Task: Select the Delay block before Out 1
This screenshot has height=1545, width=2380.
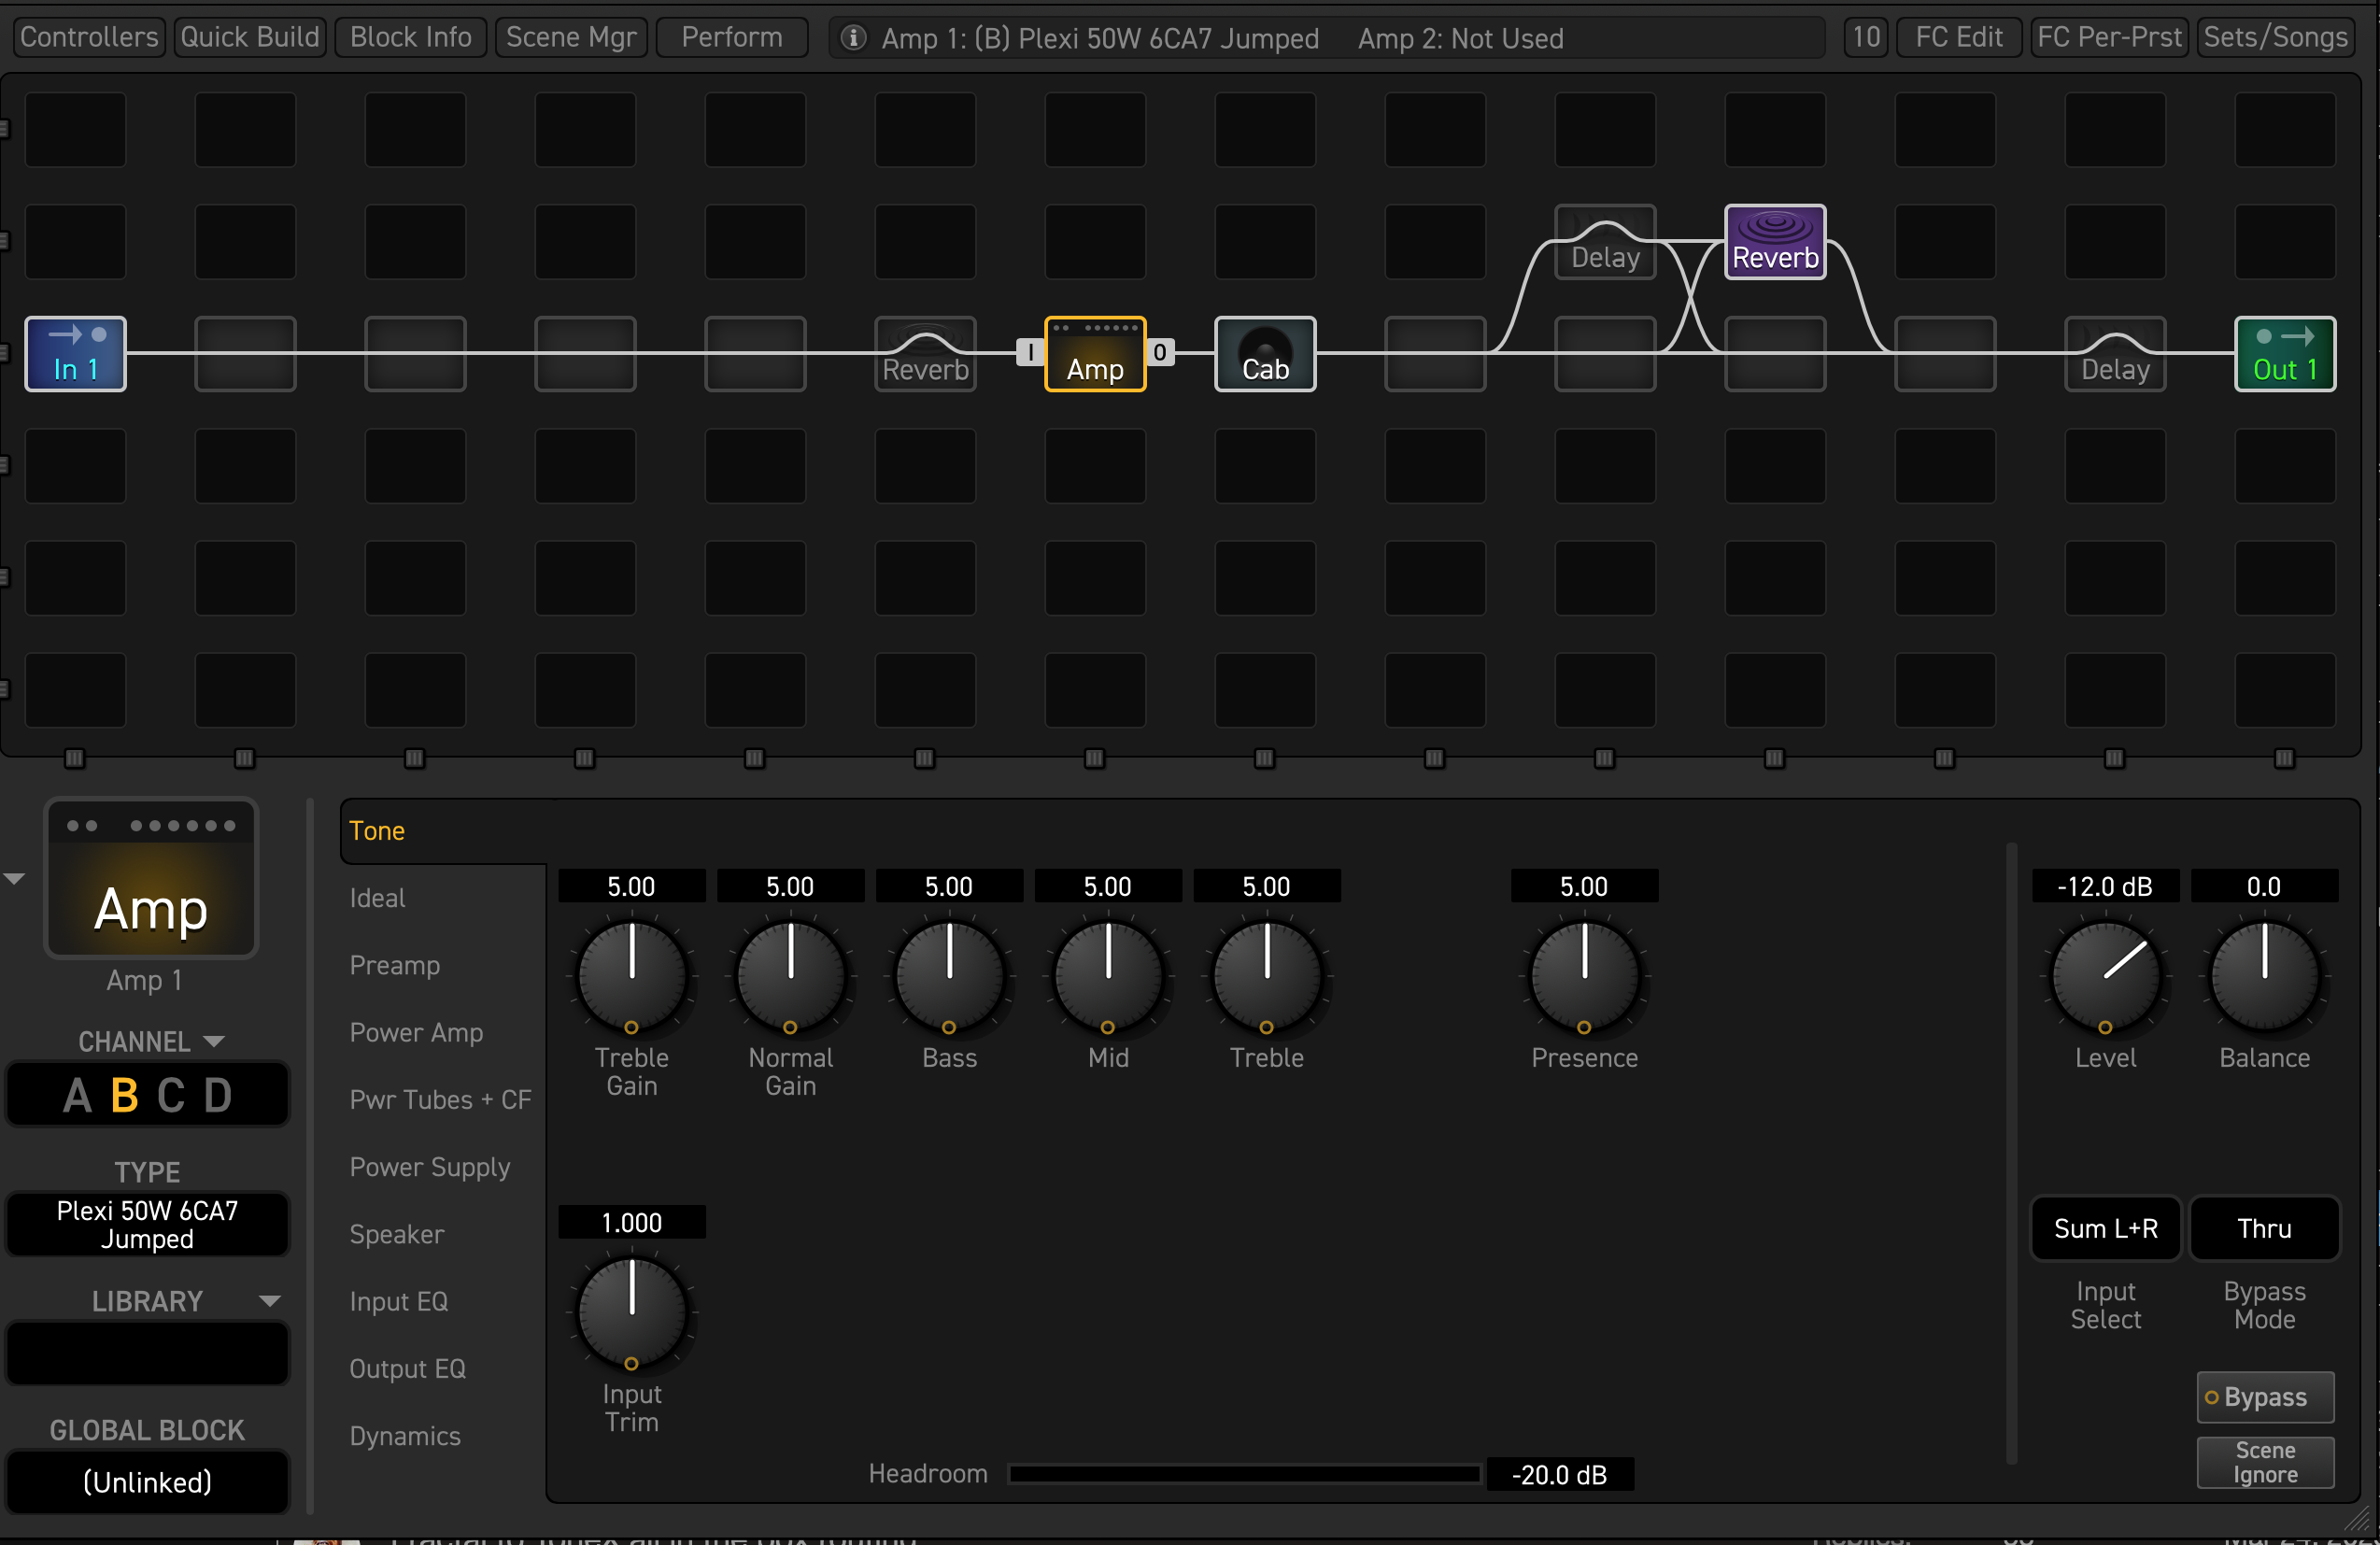Action: (x=2114, y=354)
